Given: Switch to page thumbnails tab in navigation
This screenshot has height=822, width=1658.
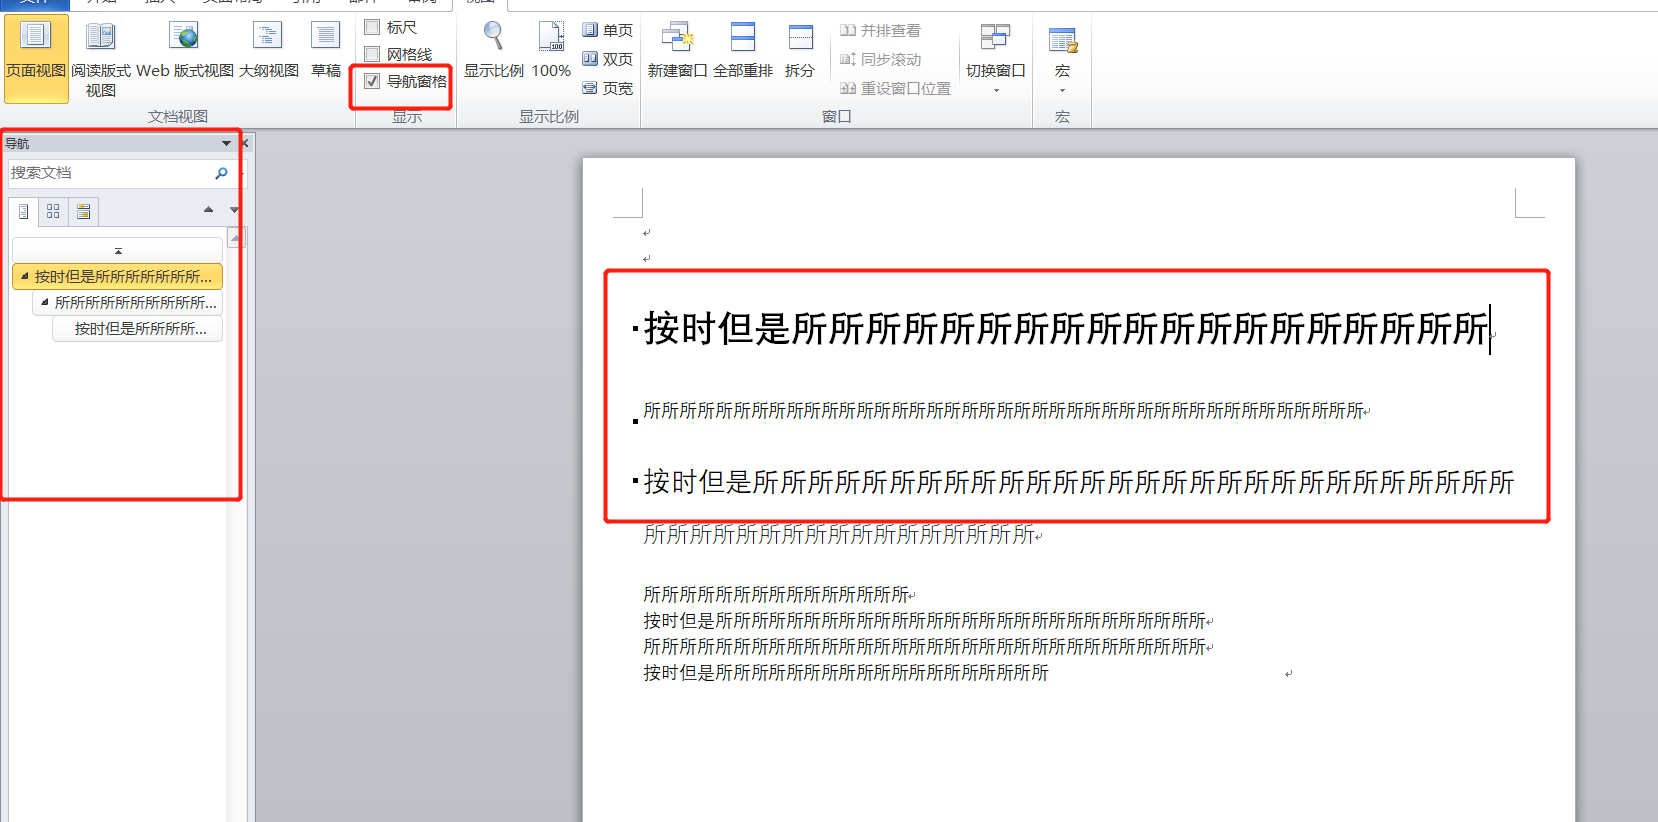Looking at the screenshot, I should point(53,211).
